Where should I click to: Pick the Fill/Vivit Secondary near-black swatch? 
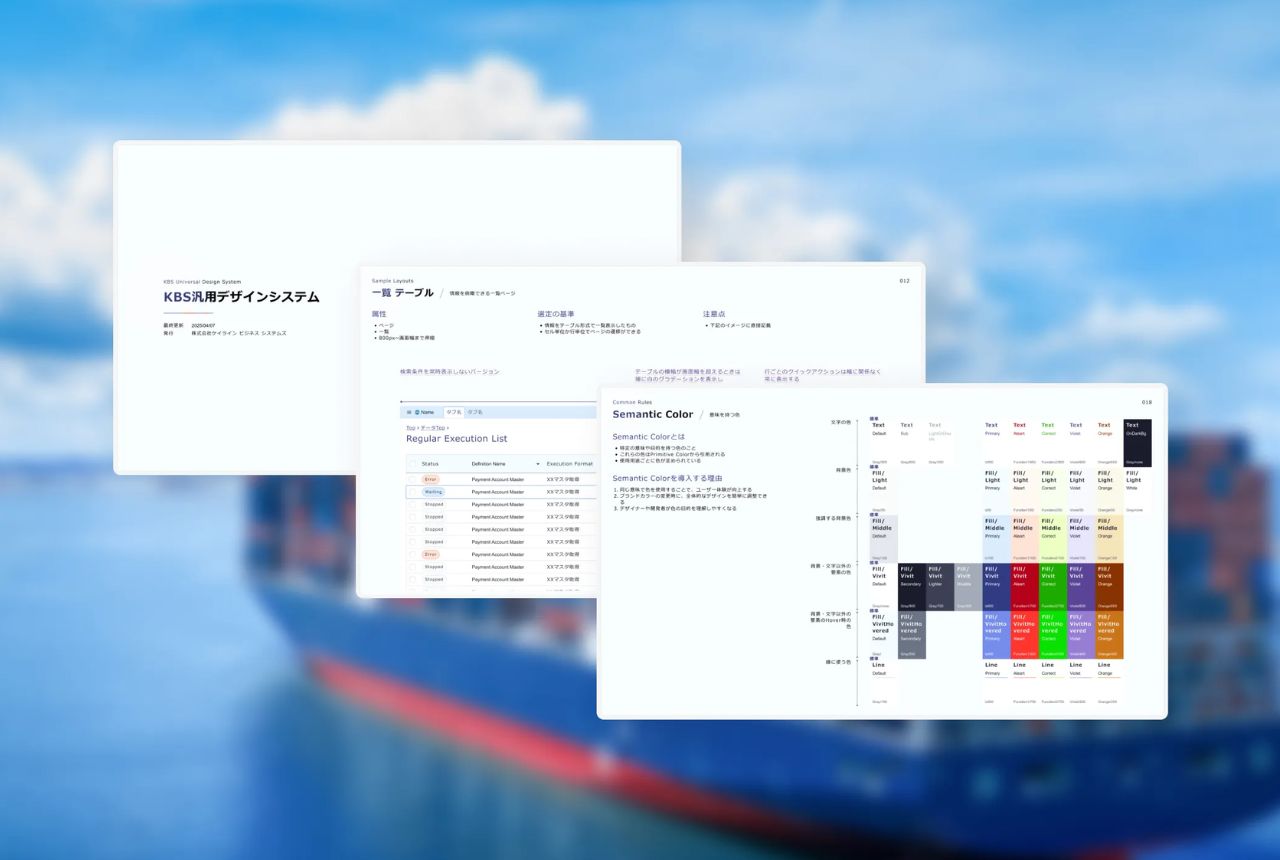(x=912, y=587)
